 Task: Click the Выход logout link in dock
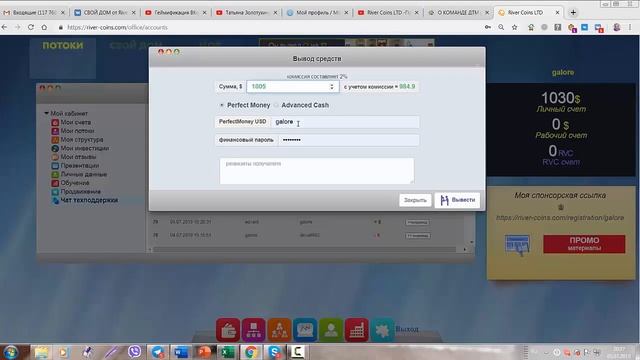tap(407, 329)
